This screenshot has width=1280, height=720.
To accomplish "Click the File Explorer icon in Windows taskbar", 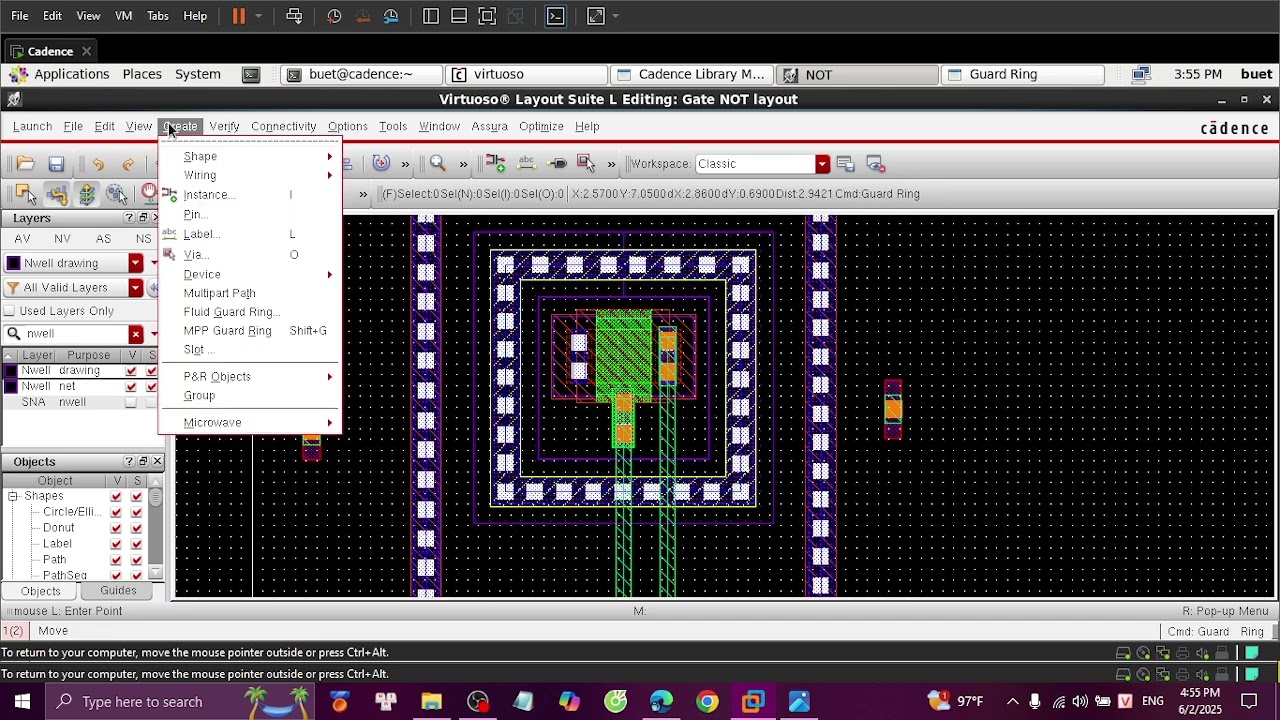I will (431, 702).
